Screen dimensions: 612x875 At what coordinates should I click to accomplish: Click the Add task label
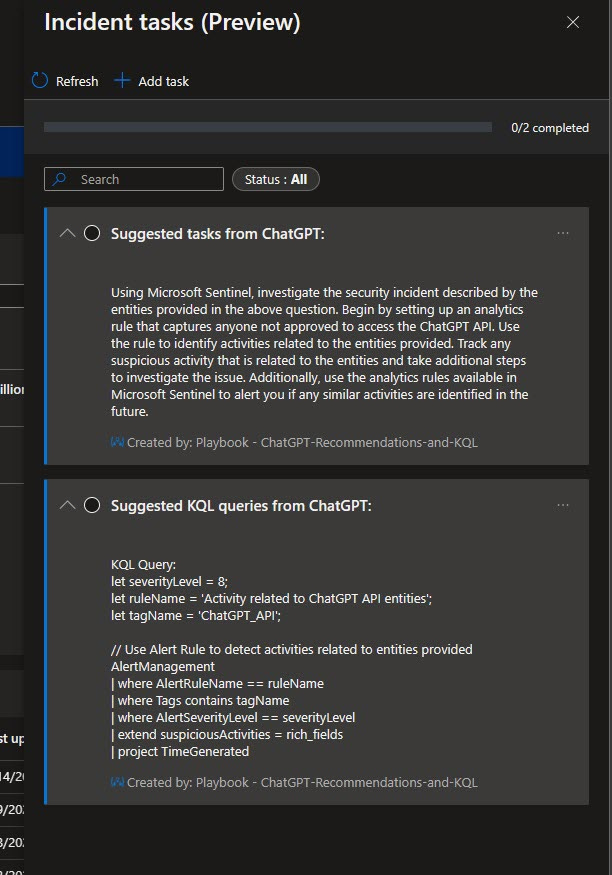pos(163,81)
